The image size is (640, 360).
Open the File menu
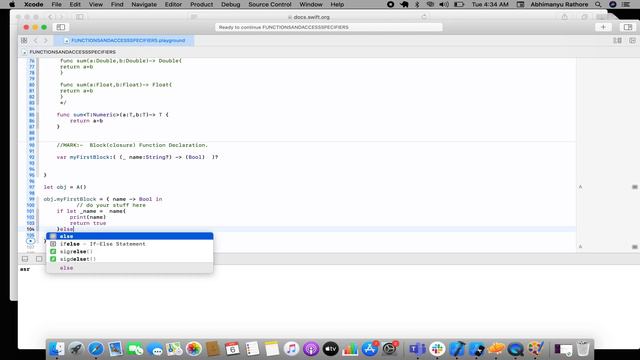coord(56,4)
